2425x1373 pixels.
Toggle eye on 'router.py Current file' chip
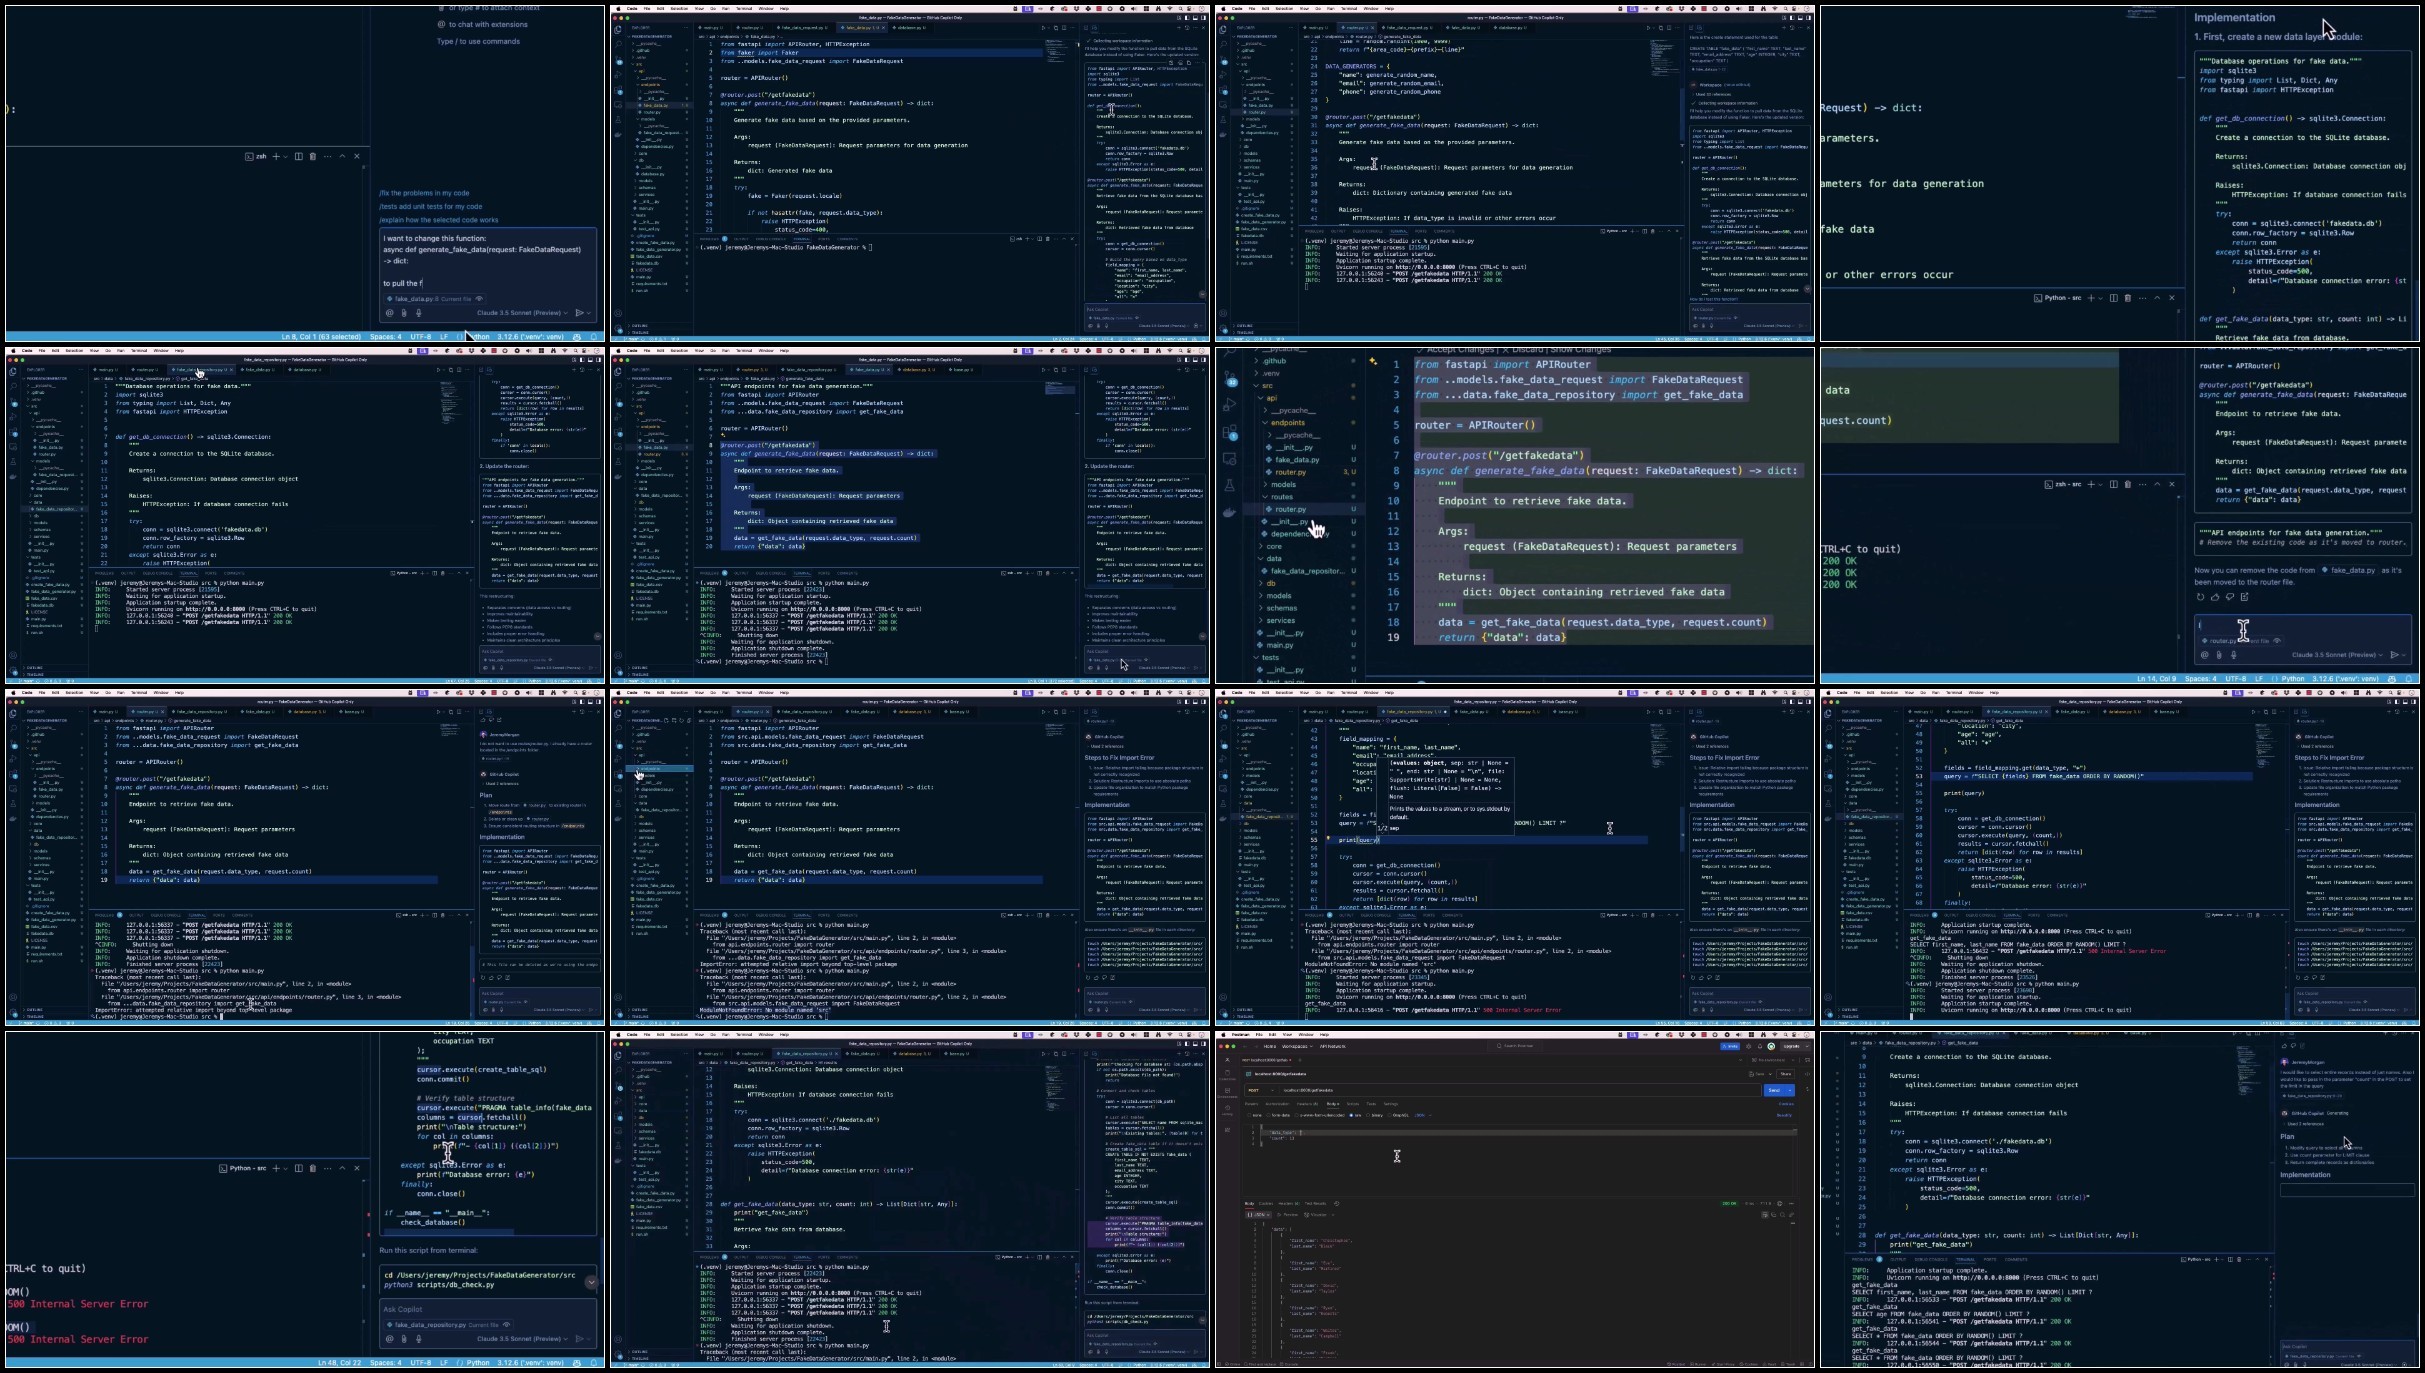point(2277,640)
